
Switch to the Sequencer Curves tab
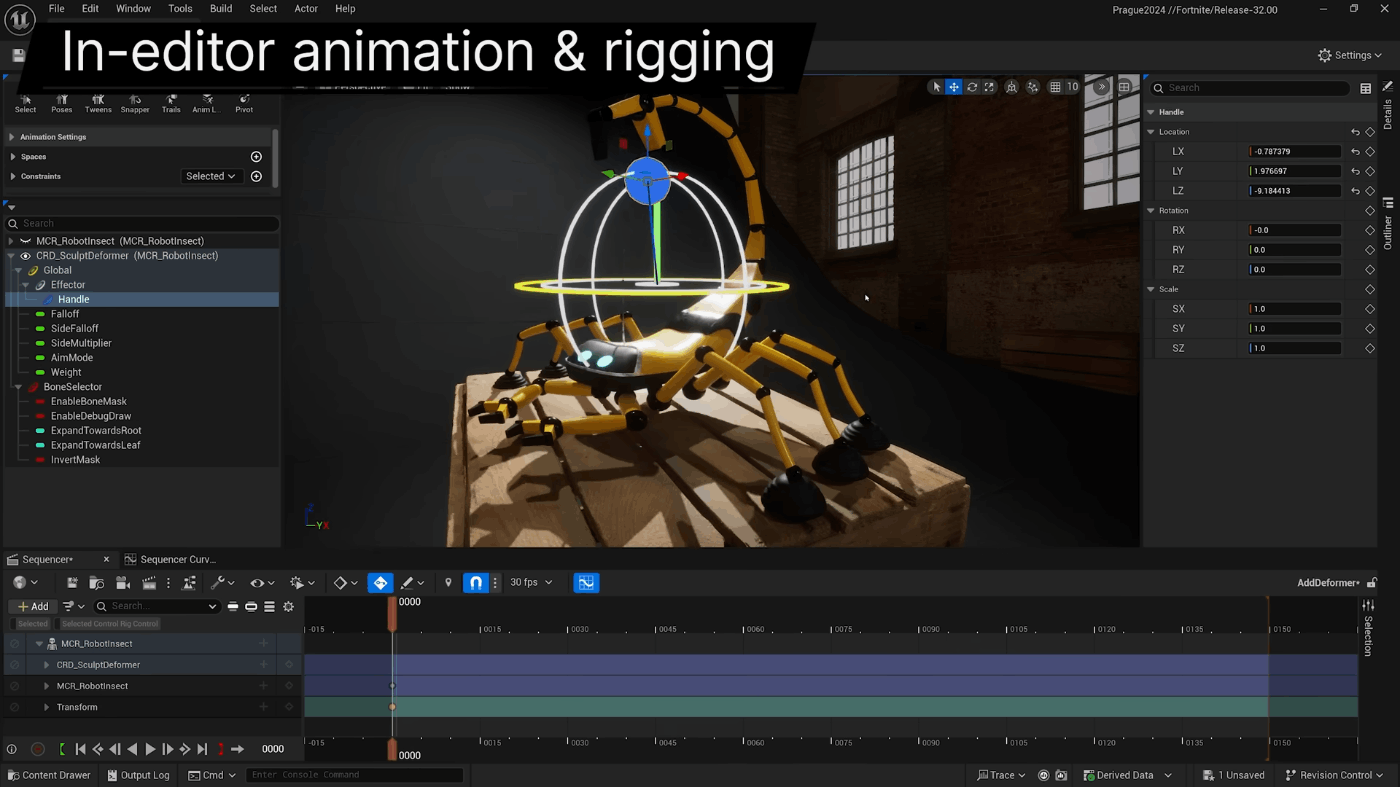point(170,560)
